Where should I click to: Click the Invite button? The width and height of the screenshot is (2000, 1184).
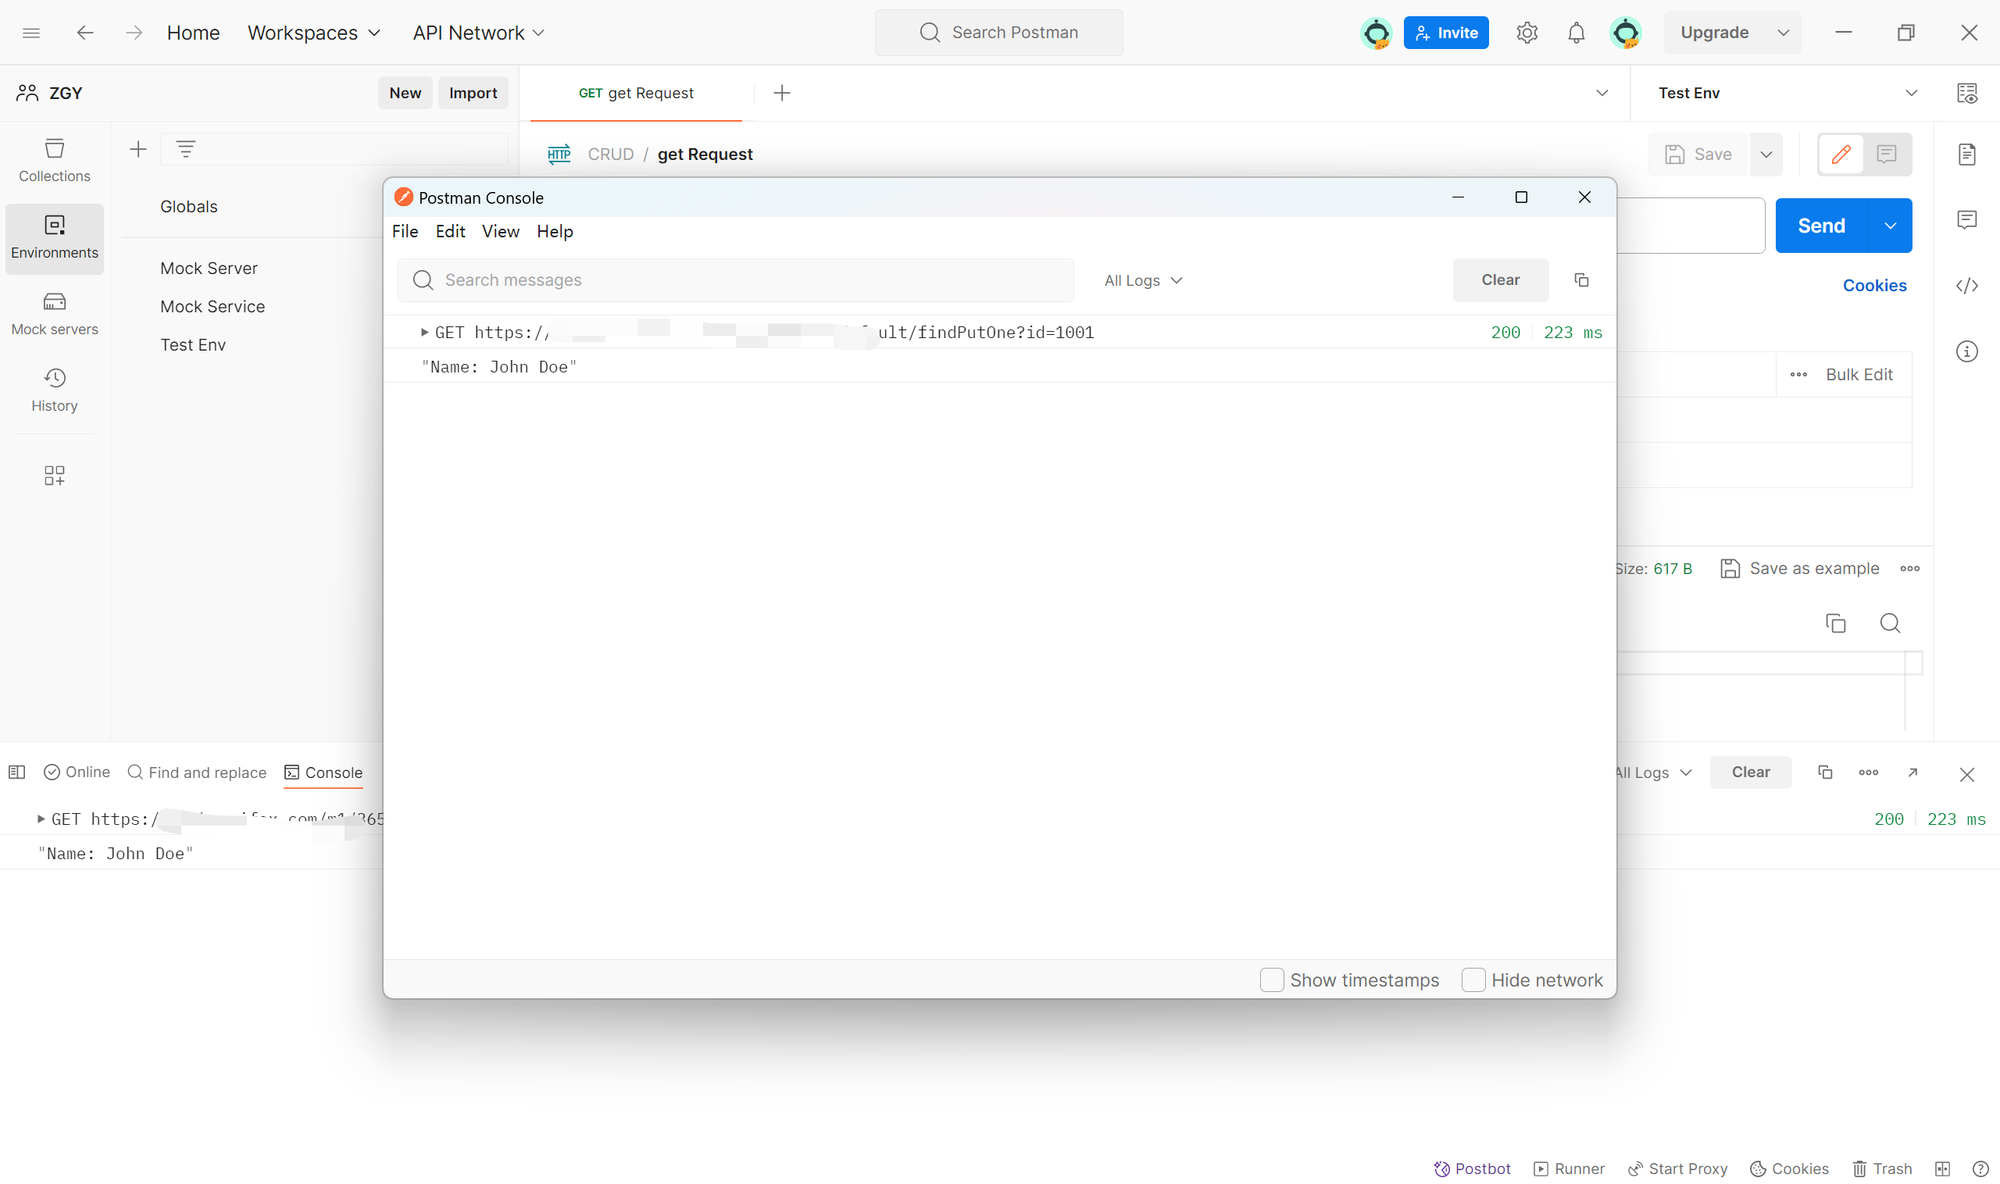(x=1446, y=33)
